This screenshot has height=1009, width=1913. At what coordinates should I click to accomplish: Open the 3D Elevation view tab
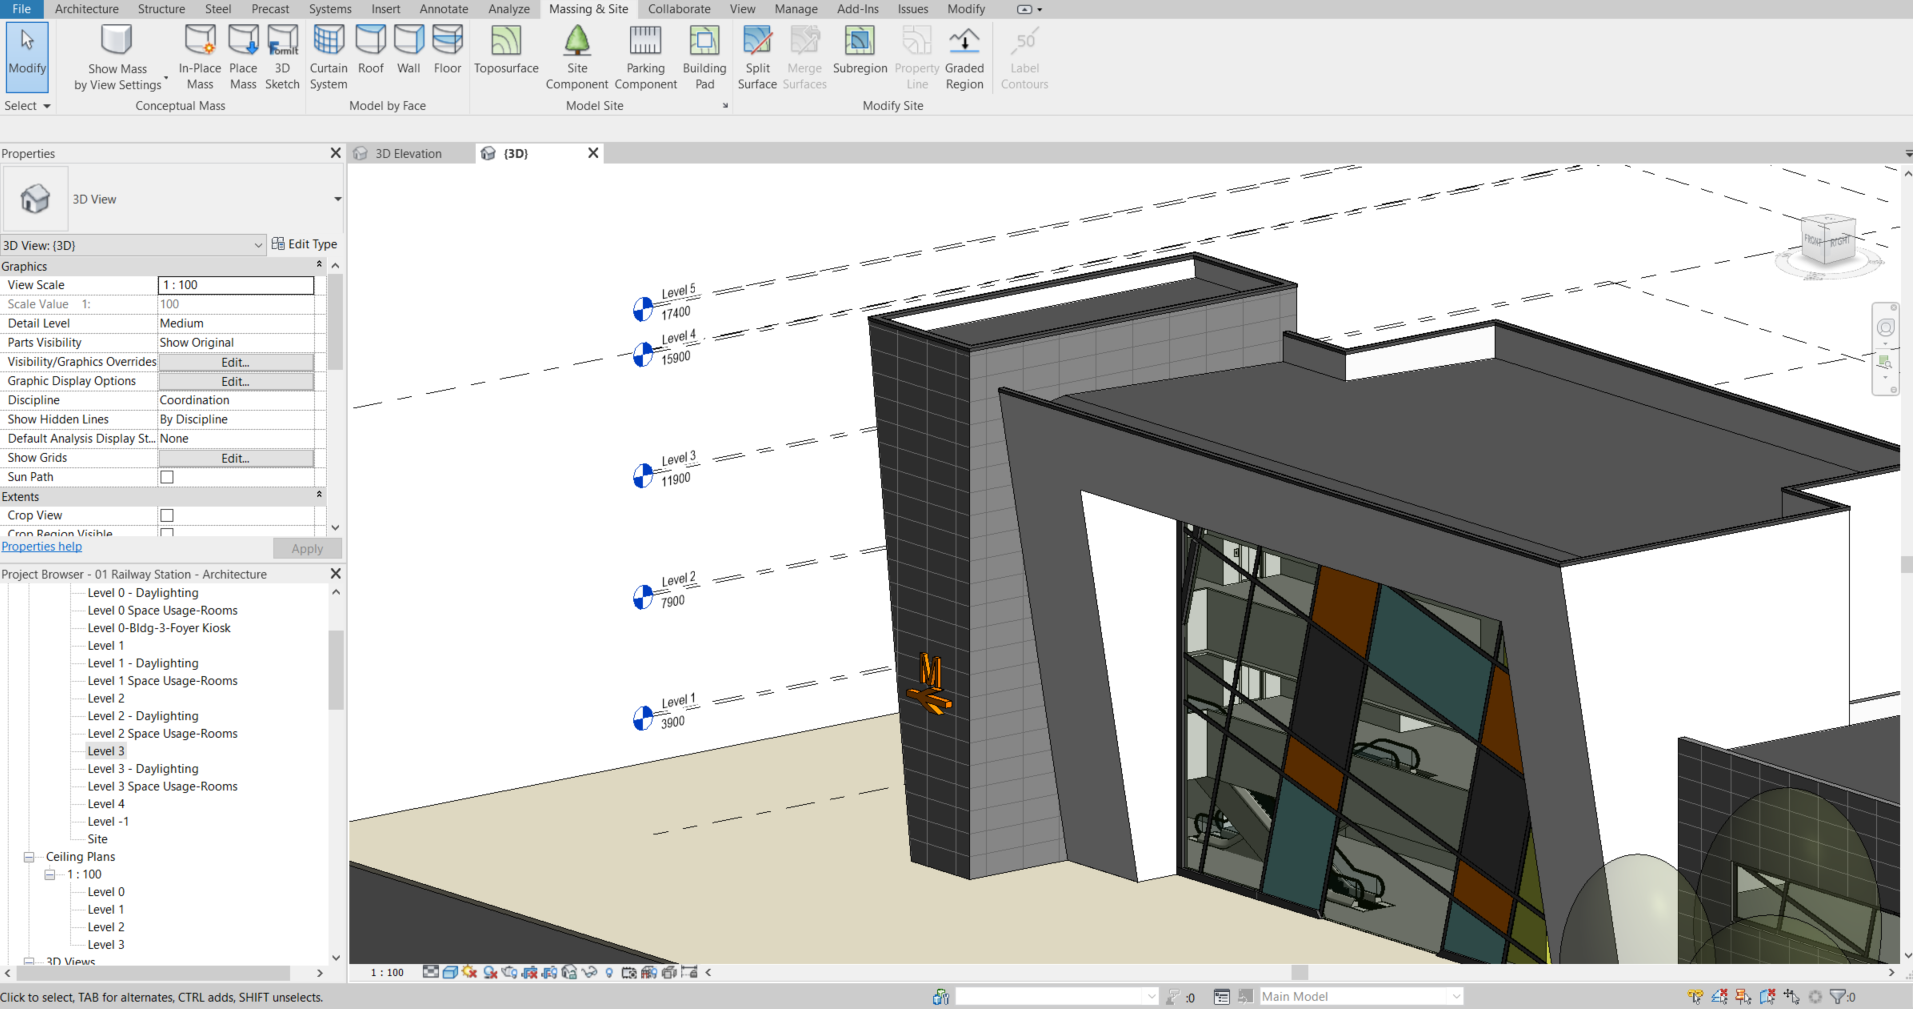408,154
